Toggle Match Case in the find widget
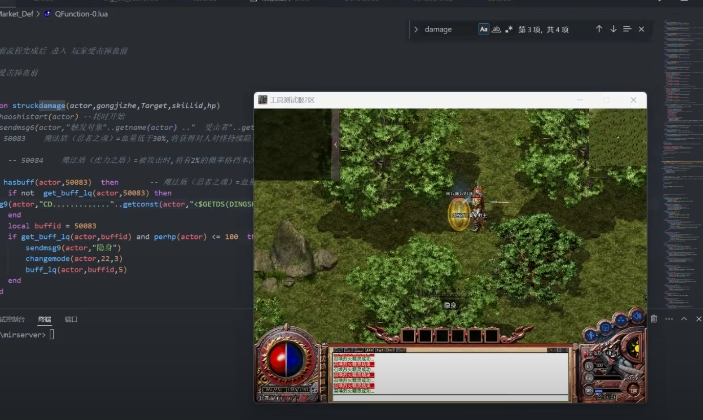The width and height of the screenshot is (703, 420). 484,30
